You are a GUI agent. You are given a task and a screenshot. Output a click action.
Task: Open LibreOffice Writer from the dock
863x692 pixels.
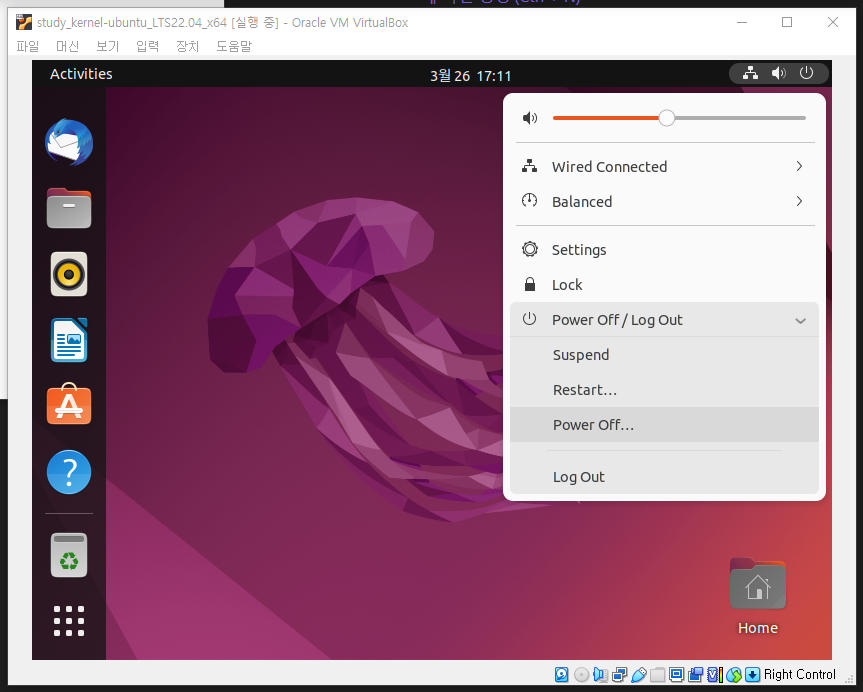(68, 340)
